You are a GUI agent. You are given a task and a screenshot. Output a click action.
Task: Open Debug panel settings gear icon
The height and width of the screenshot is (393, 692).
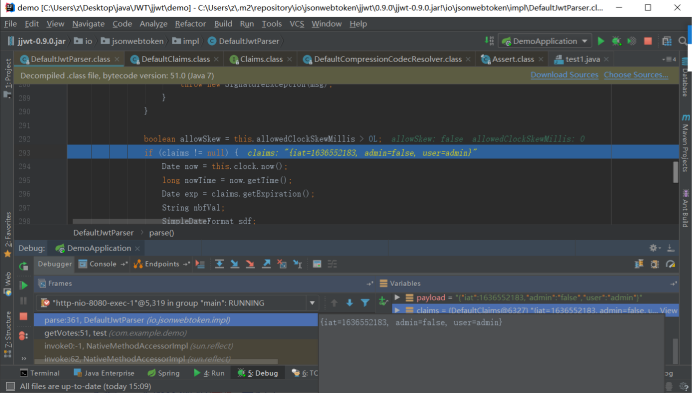pyautogui.click(x=654, y=248)
